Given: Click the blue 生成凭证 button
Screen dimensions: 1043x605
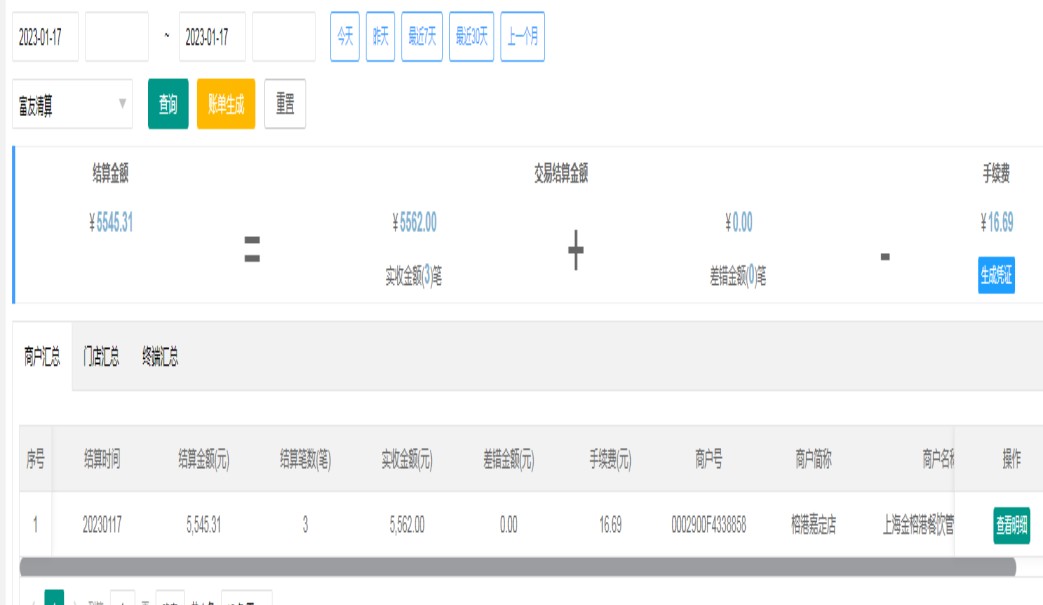Looking at the screenshot, I should pyautogui.click(x=996, y=275).
